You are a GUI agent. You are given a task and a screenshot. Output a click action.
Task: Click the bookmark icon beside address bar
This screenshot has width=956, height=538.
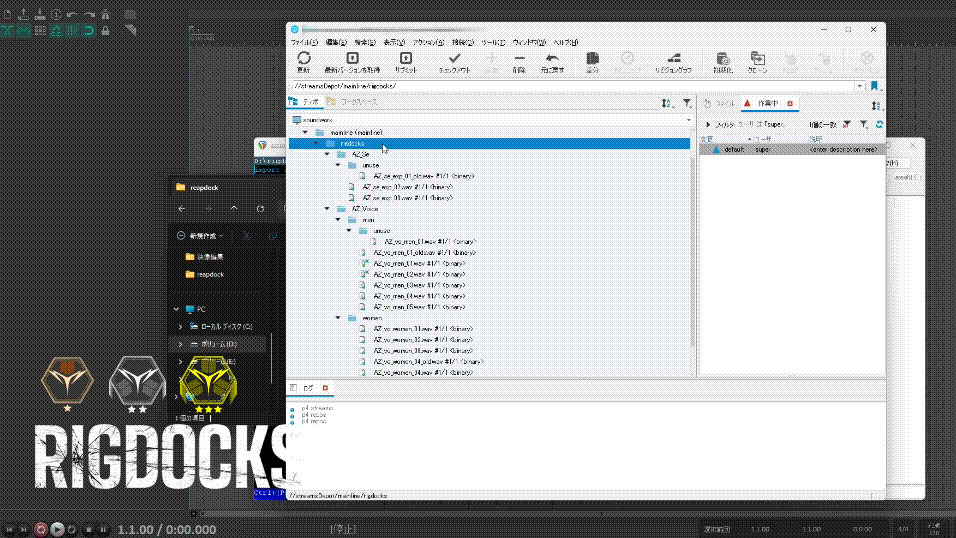[x=874, y=86]
